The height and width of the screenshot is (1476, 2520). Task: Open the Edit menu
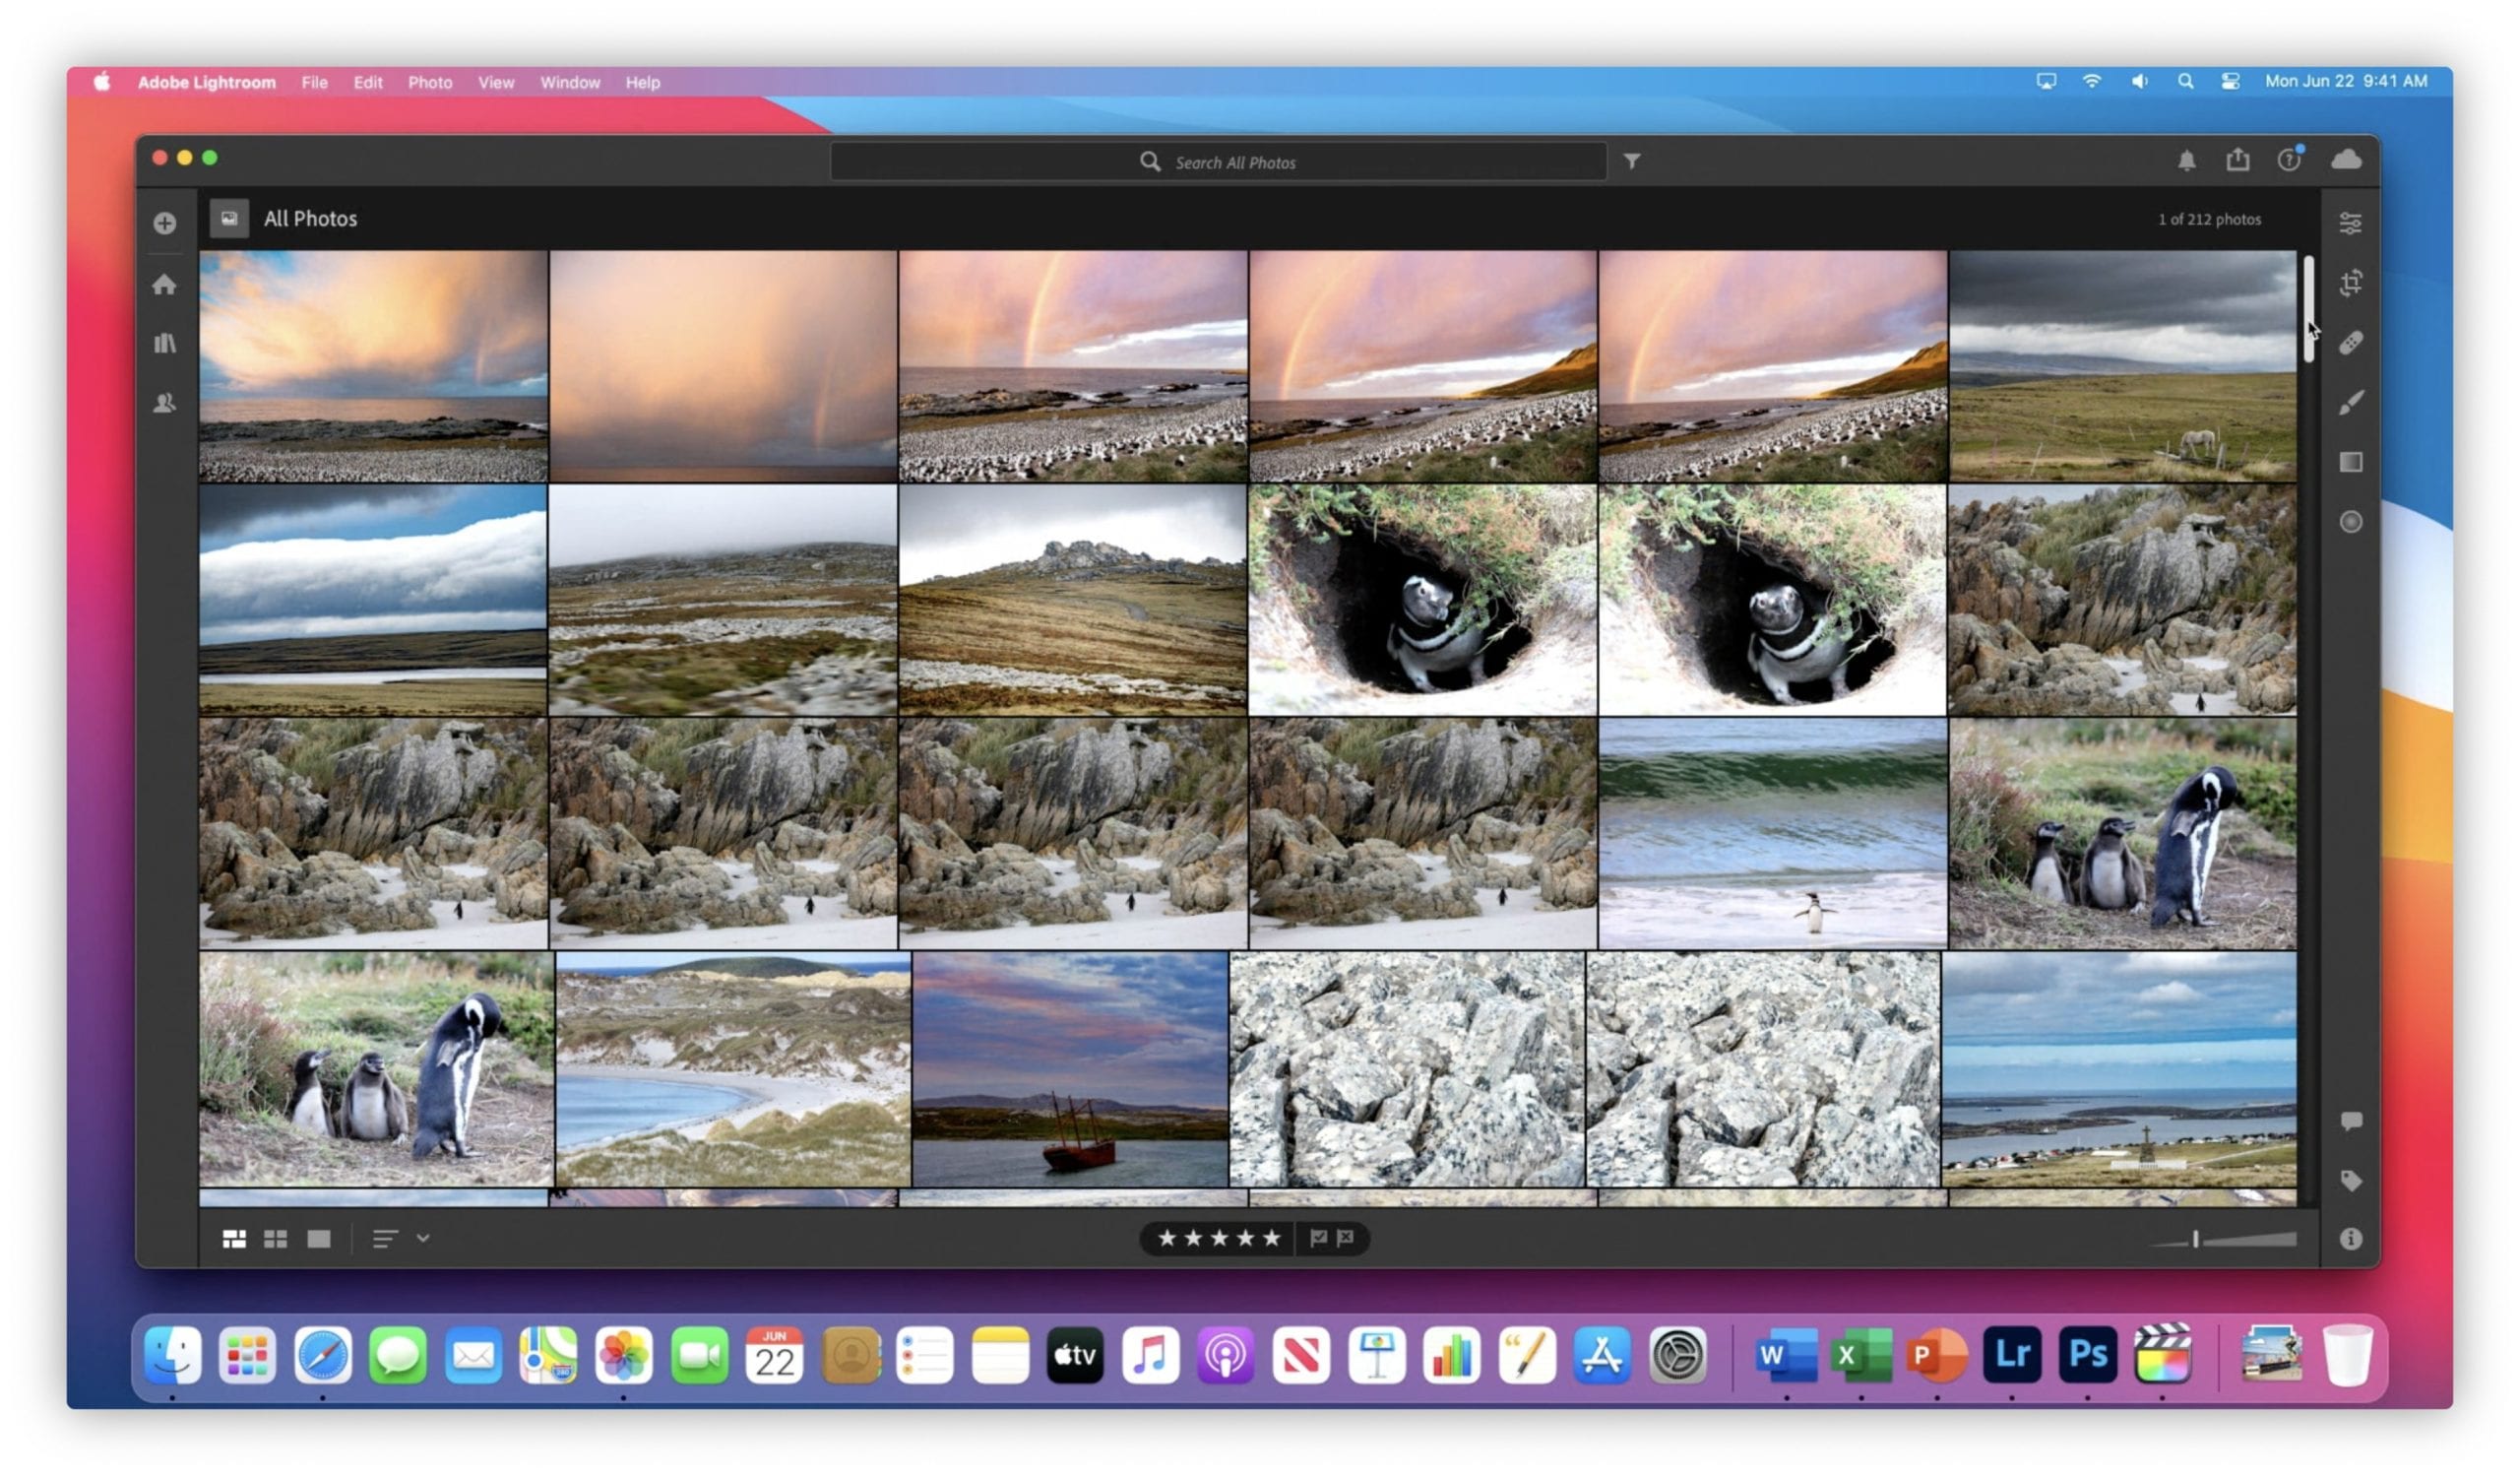(367, 82)
